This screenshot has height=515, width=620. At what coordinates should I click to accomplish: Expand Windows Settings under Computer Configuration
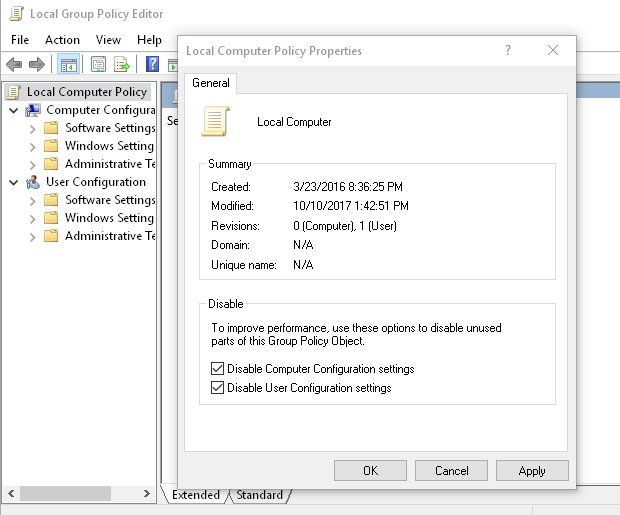32,147
